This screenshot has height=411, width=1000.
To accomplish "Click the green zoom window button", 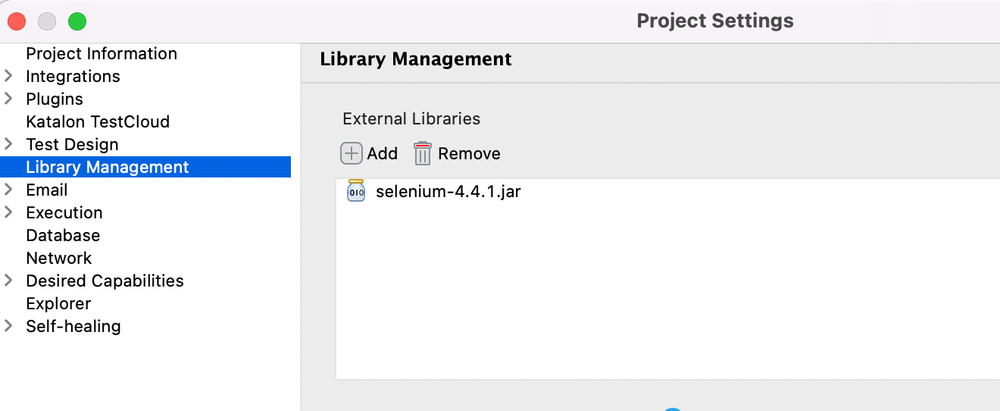I will coord(77,21).
